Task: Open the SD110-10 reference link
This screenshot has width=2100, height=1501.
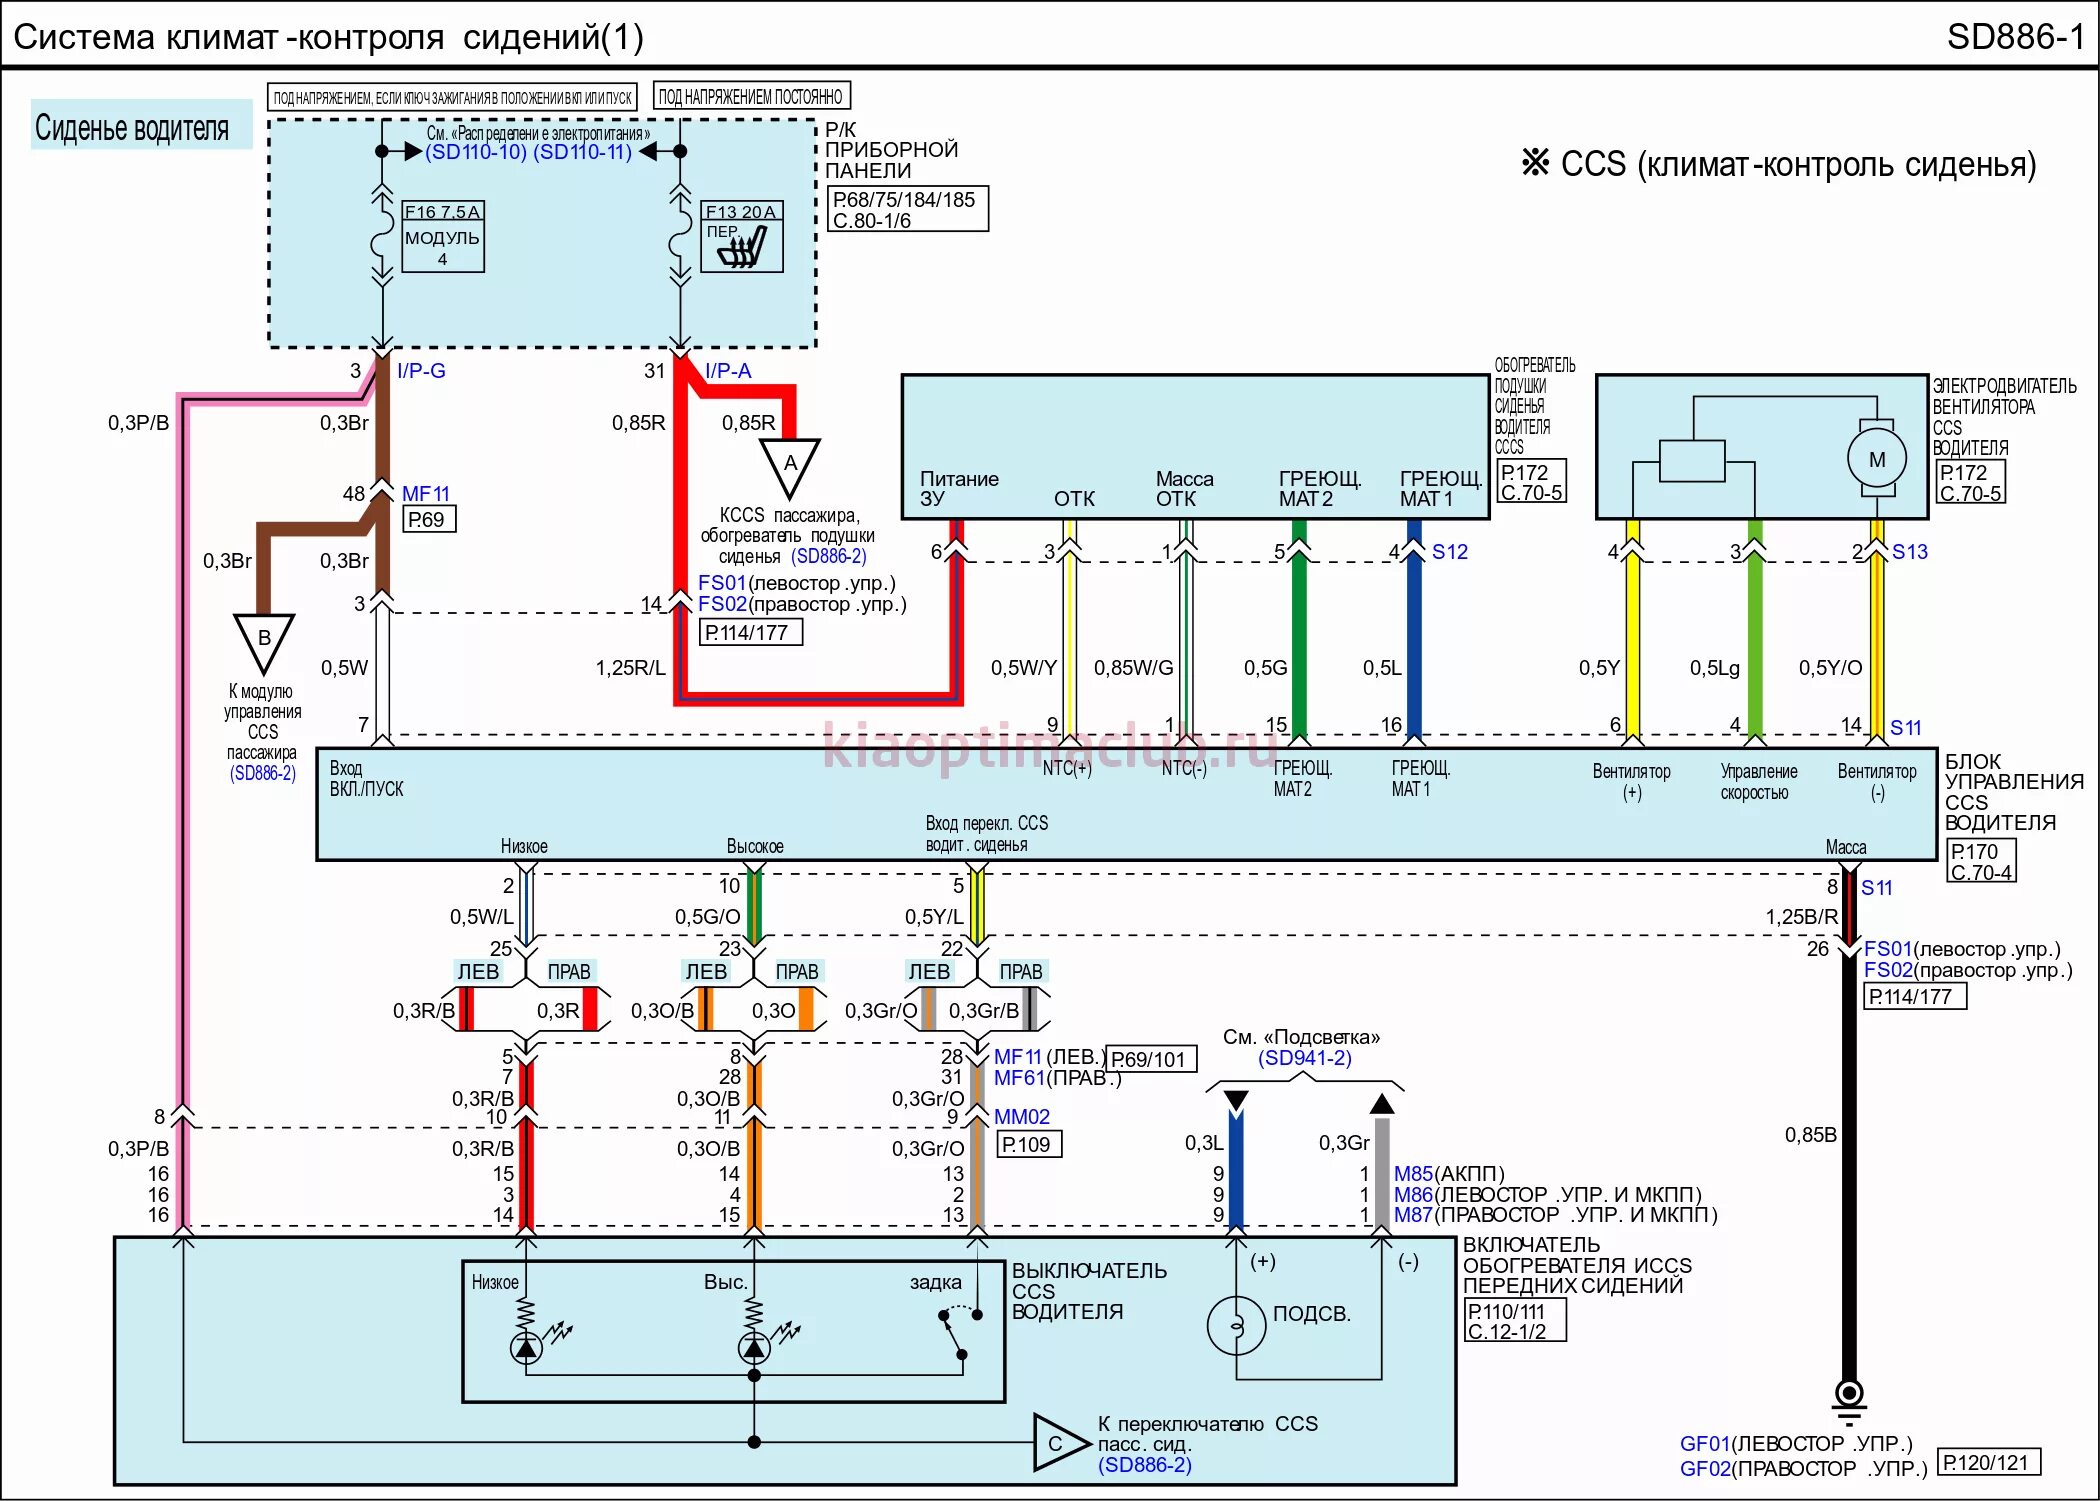Action: coord(476,152)
